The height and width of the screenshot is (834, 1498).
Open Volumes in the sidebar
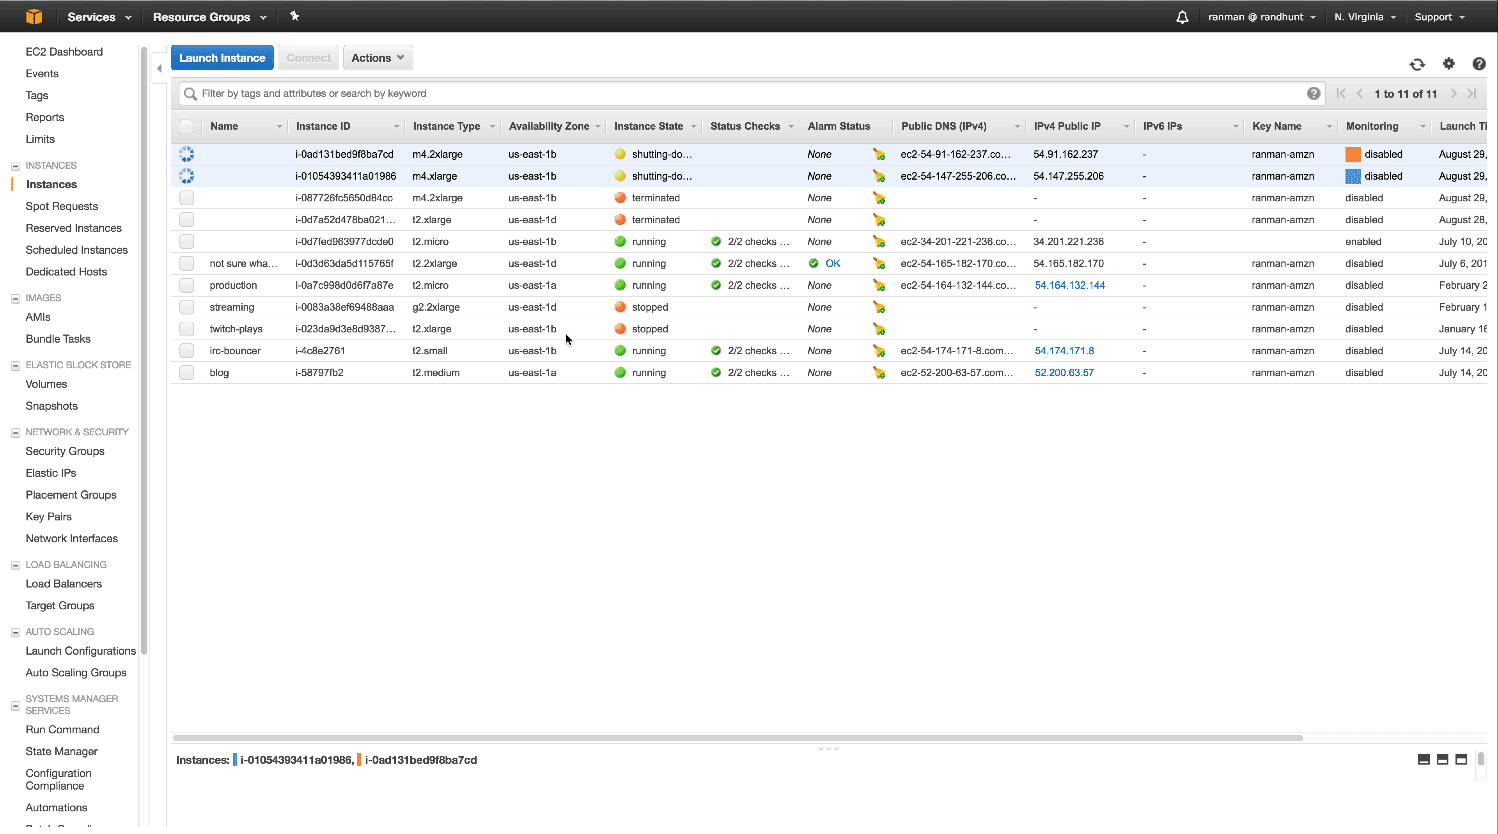[47, 384]
